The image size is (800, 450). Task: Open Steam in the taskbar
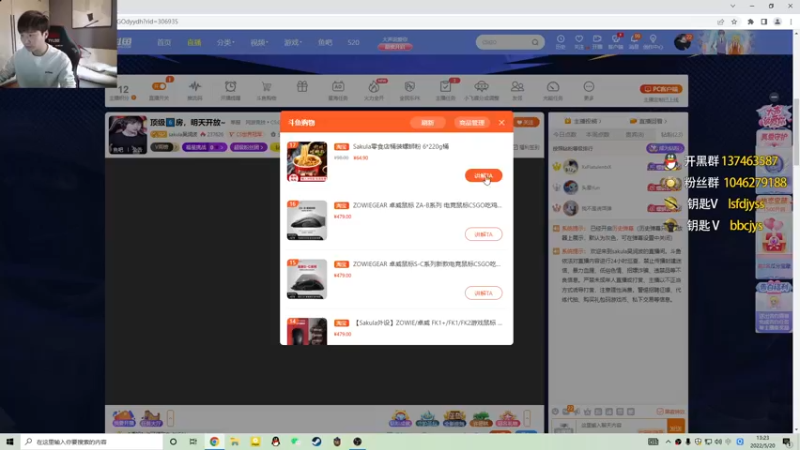click(316, 442)
